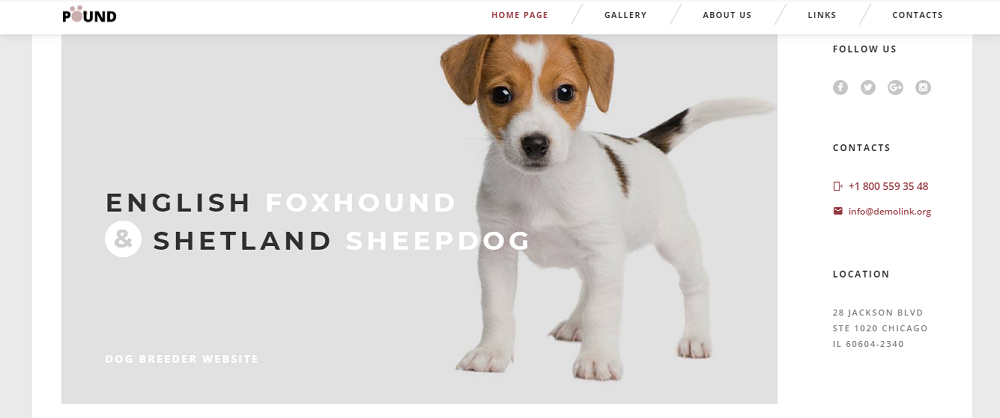Open the Instagram social icon
The image size is (1000, 418).
coord(923,87)
